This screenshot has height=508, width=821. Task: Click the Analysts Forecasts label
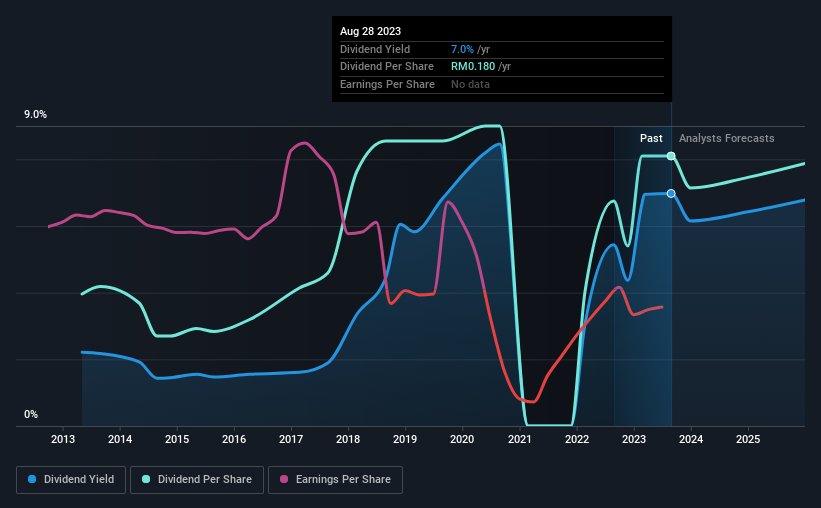[x=727, y=138]
